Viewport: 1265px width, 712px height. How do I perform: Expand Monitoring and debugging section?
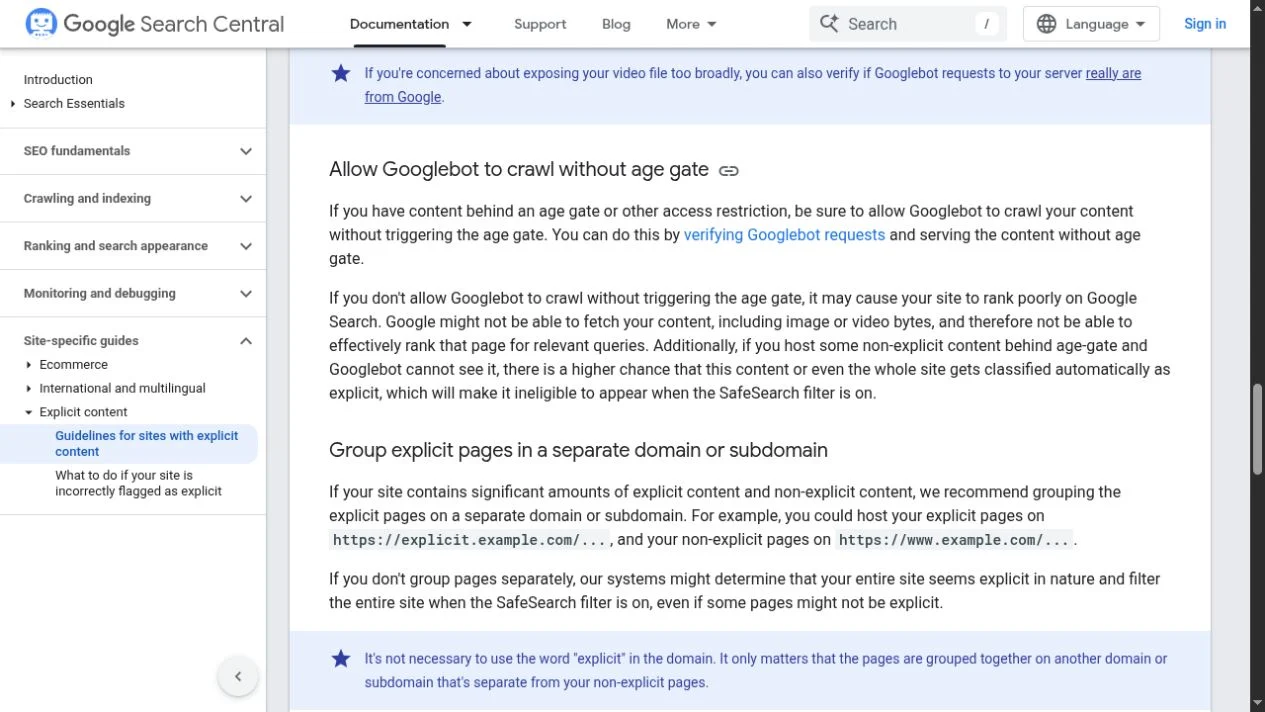pos(133,293)
